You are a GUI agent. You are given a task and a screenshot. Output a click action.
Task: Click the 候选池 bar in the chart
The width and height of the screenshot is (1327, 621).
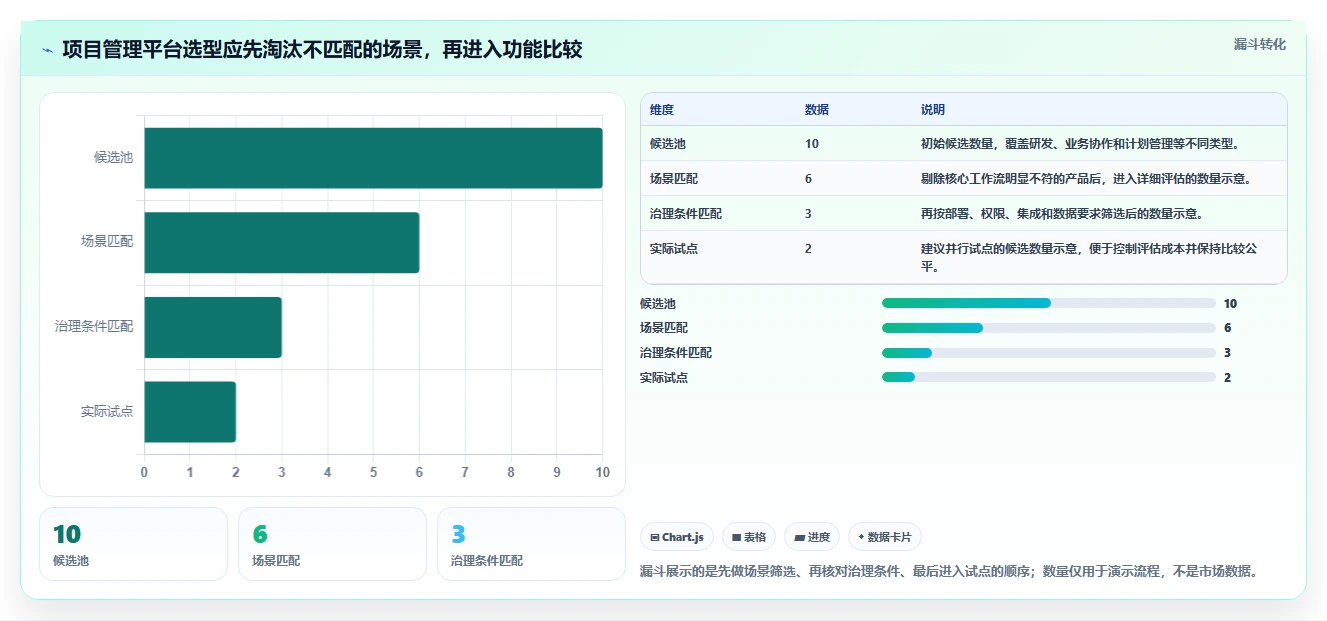click(373, 158)
